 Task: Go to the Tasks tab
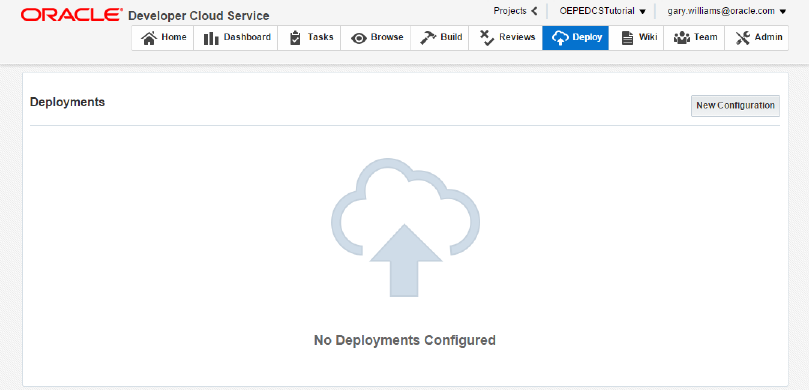(x=309, y=38)
